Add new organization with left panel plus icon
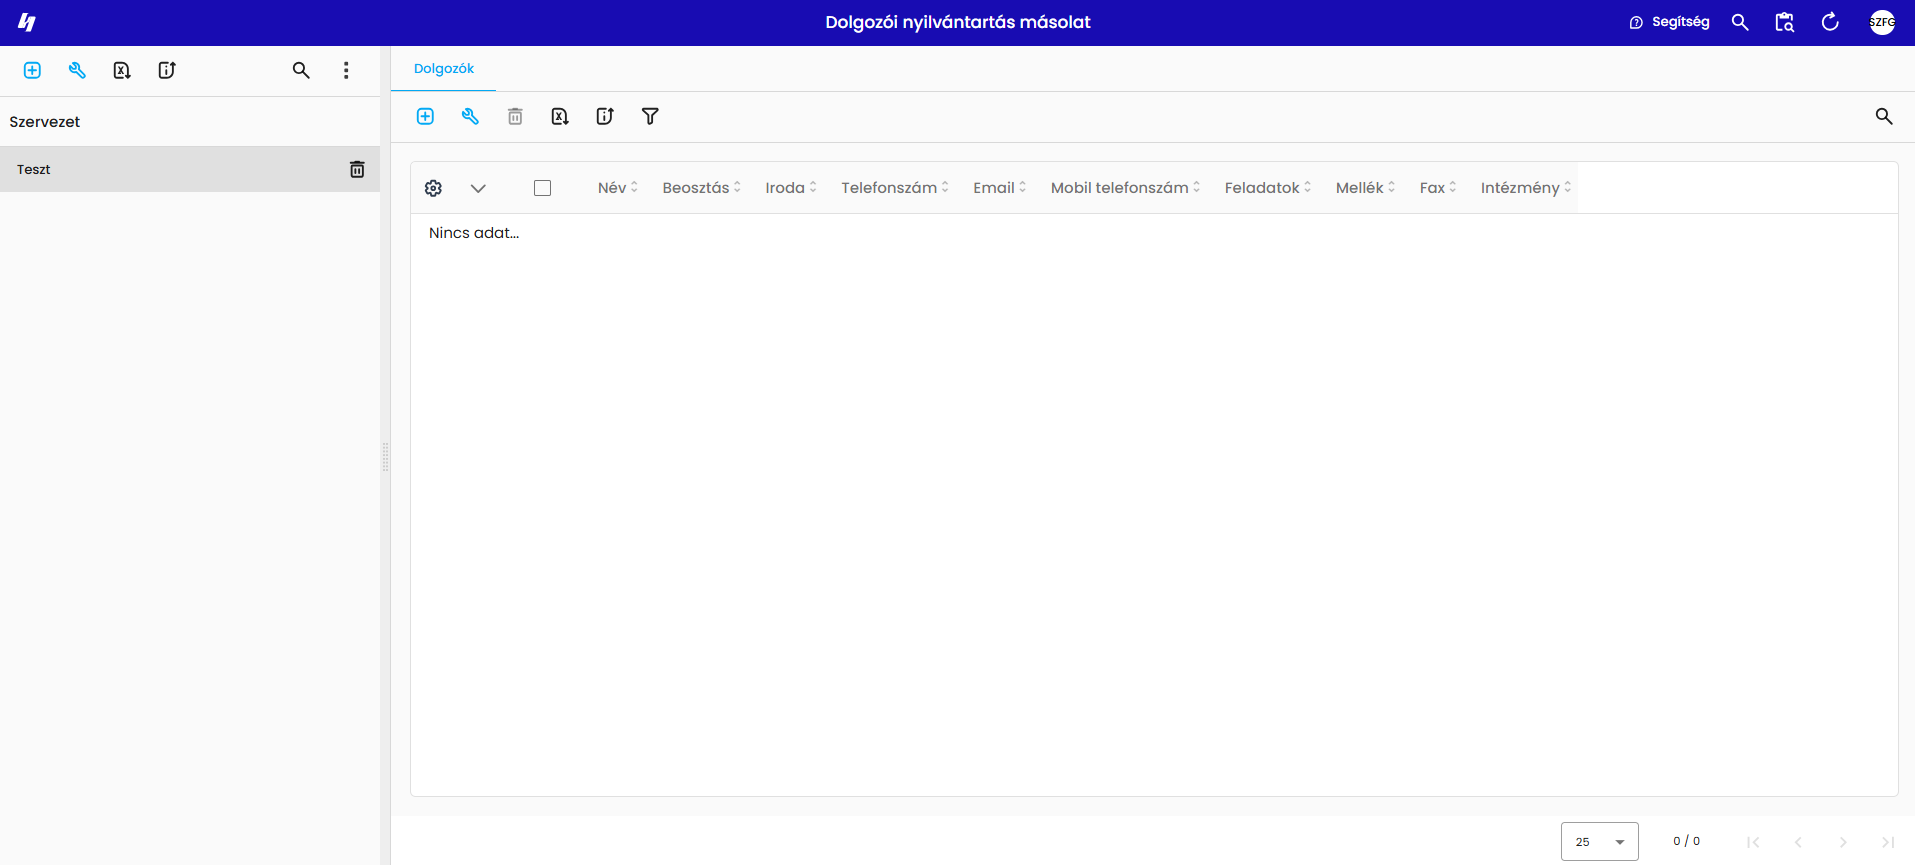1915x865 pixels. click(32, 70)
